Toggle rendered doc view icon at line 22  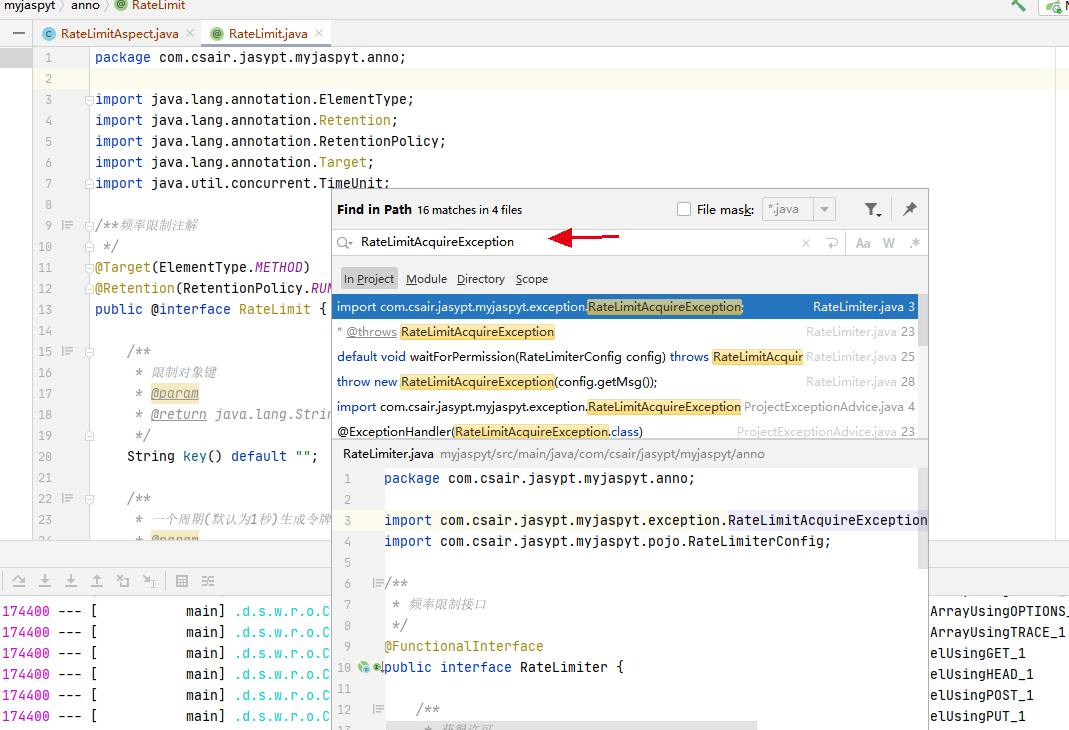67,498
